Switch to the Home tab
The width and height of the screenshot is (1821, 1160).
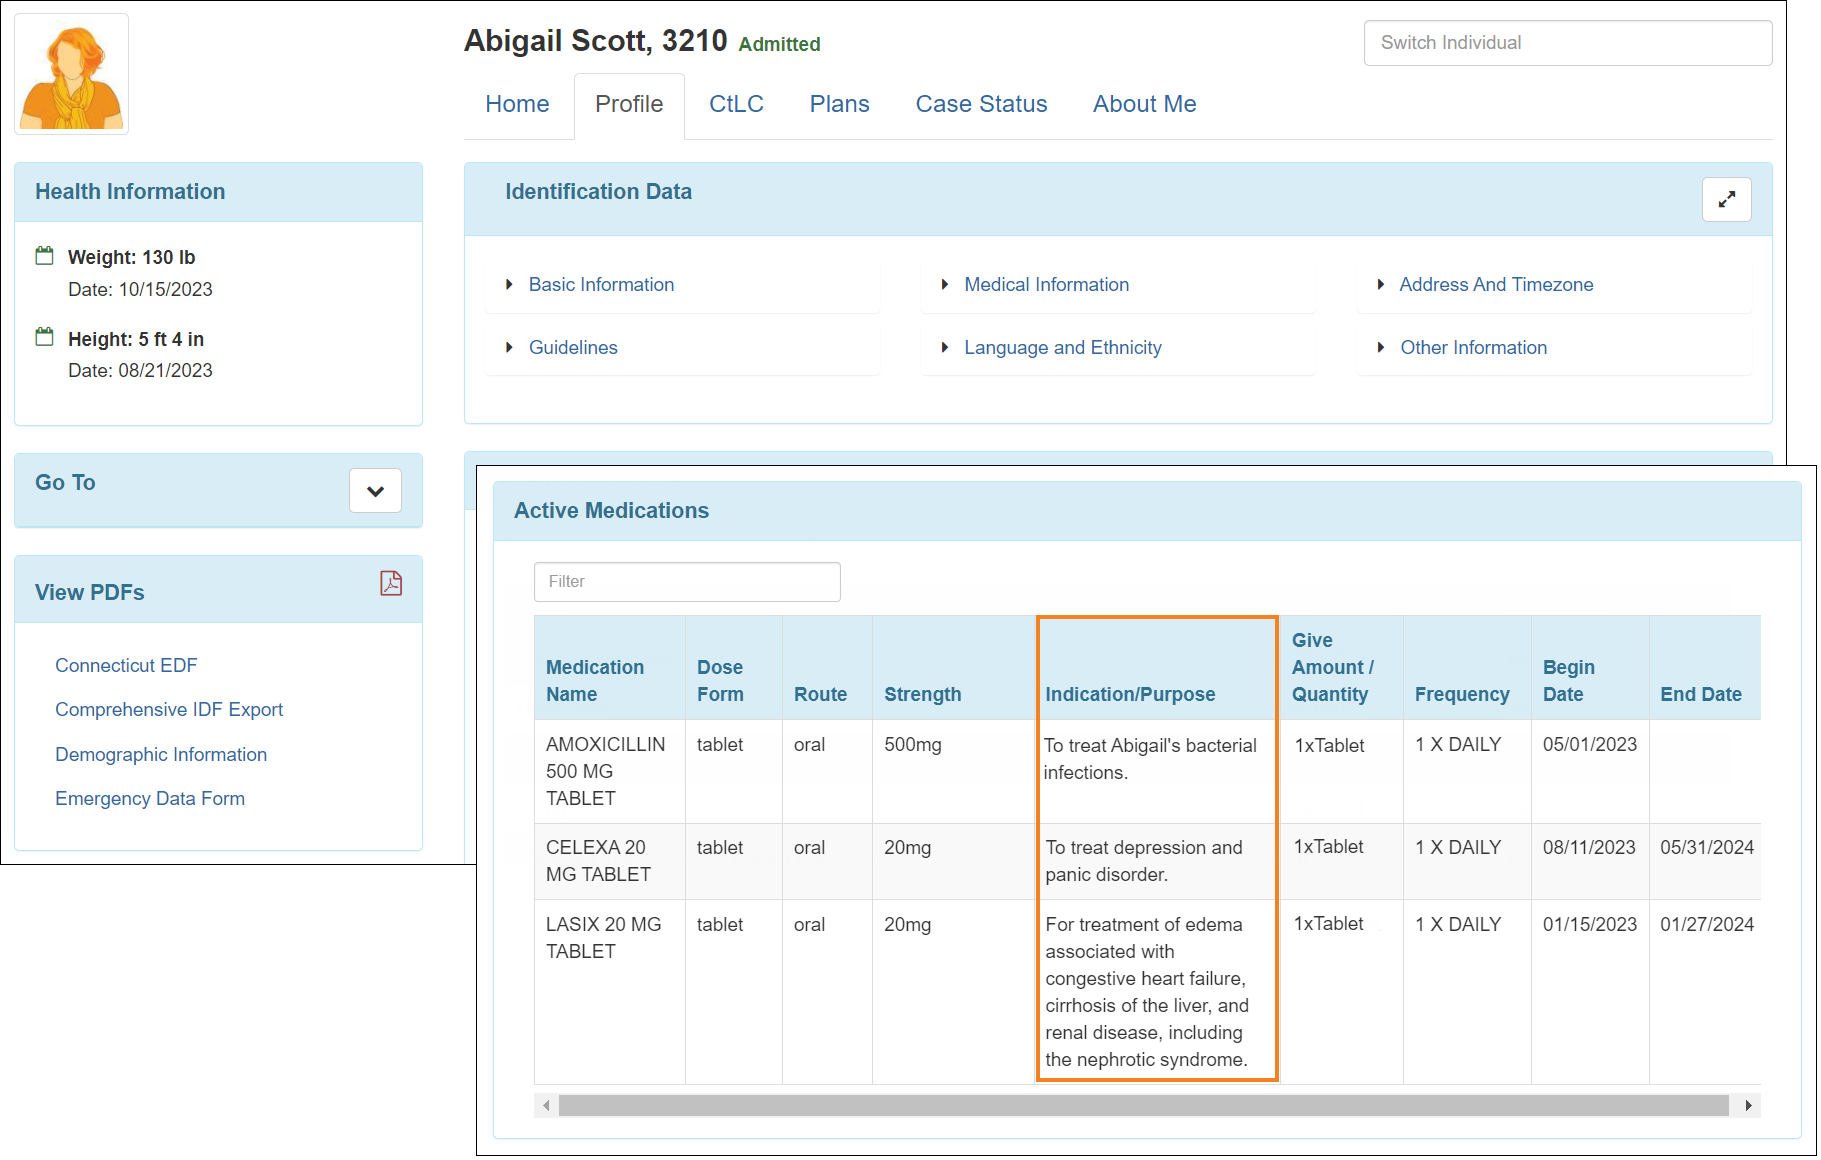[x=517, y=104]
